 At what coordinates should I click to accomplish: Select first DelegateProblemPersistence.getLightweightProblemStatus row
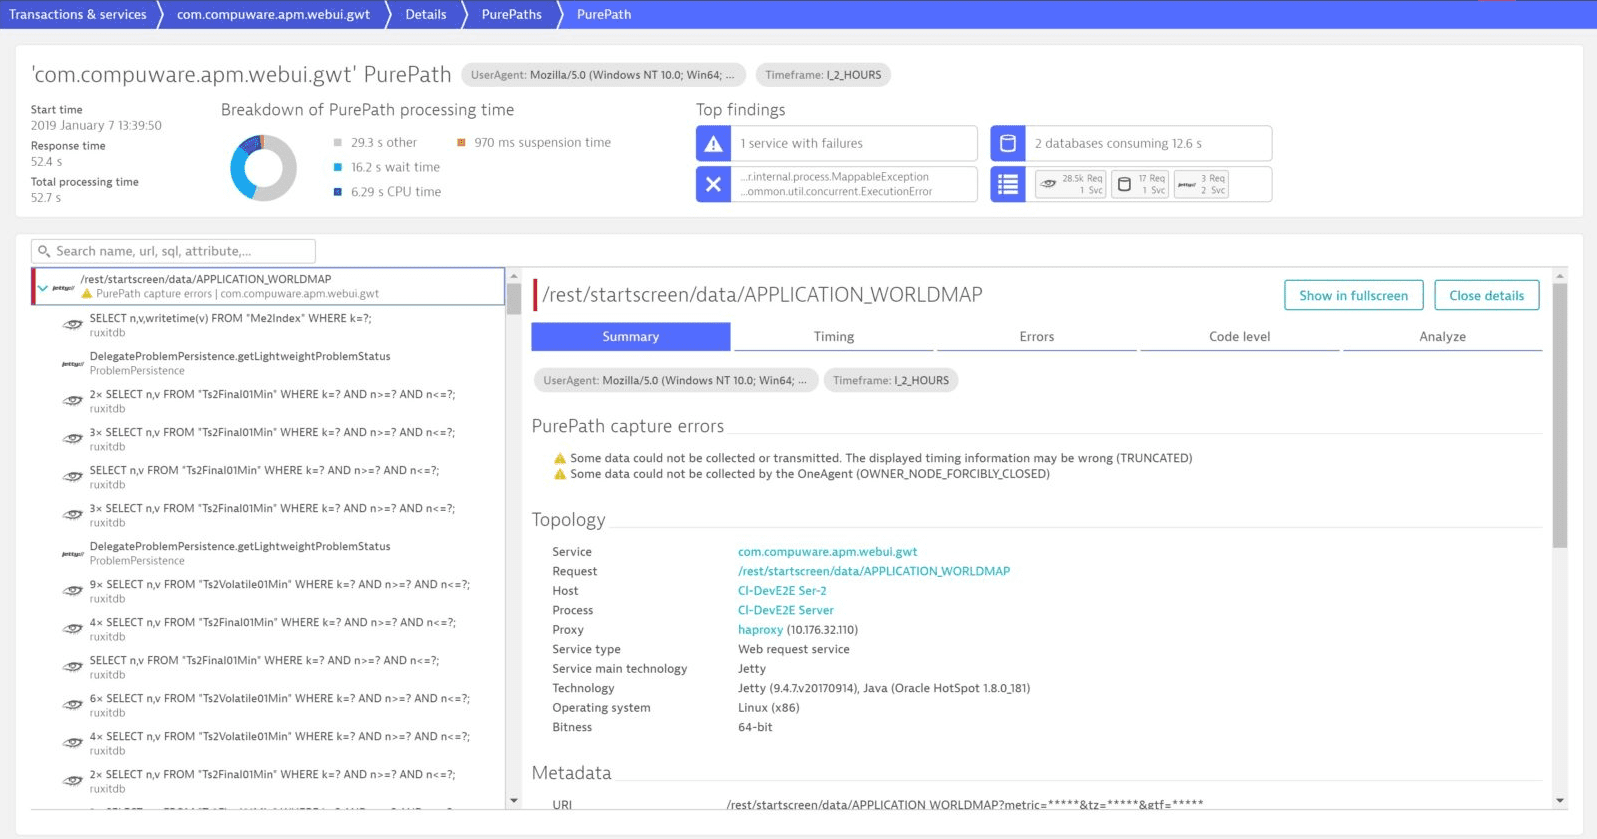pos(268,363)
